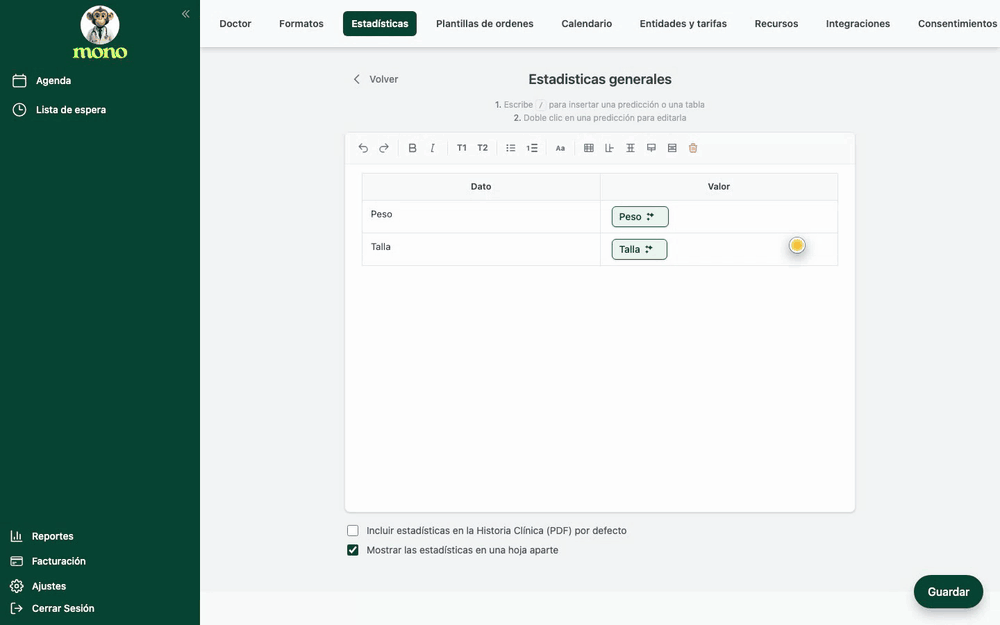Open Reportes from the sidebar
The height and width of the screenshot is (625, 1000).
click(x=52, y=536)
